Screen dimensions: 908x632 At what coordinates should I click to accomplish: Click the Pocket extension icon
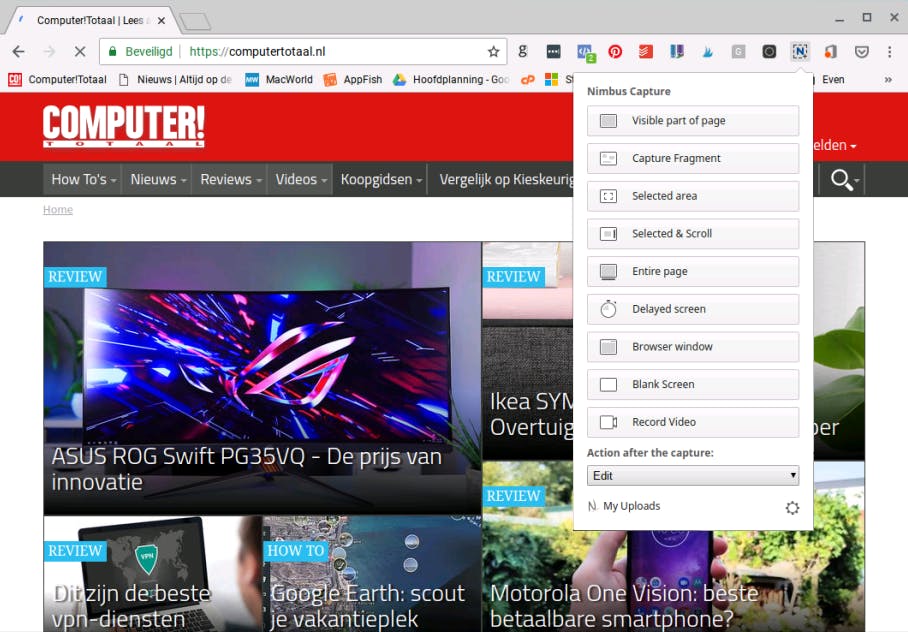[862, 52]
